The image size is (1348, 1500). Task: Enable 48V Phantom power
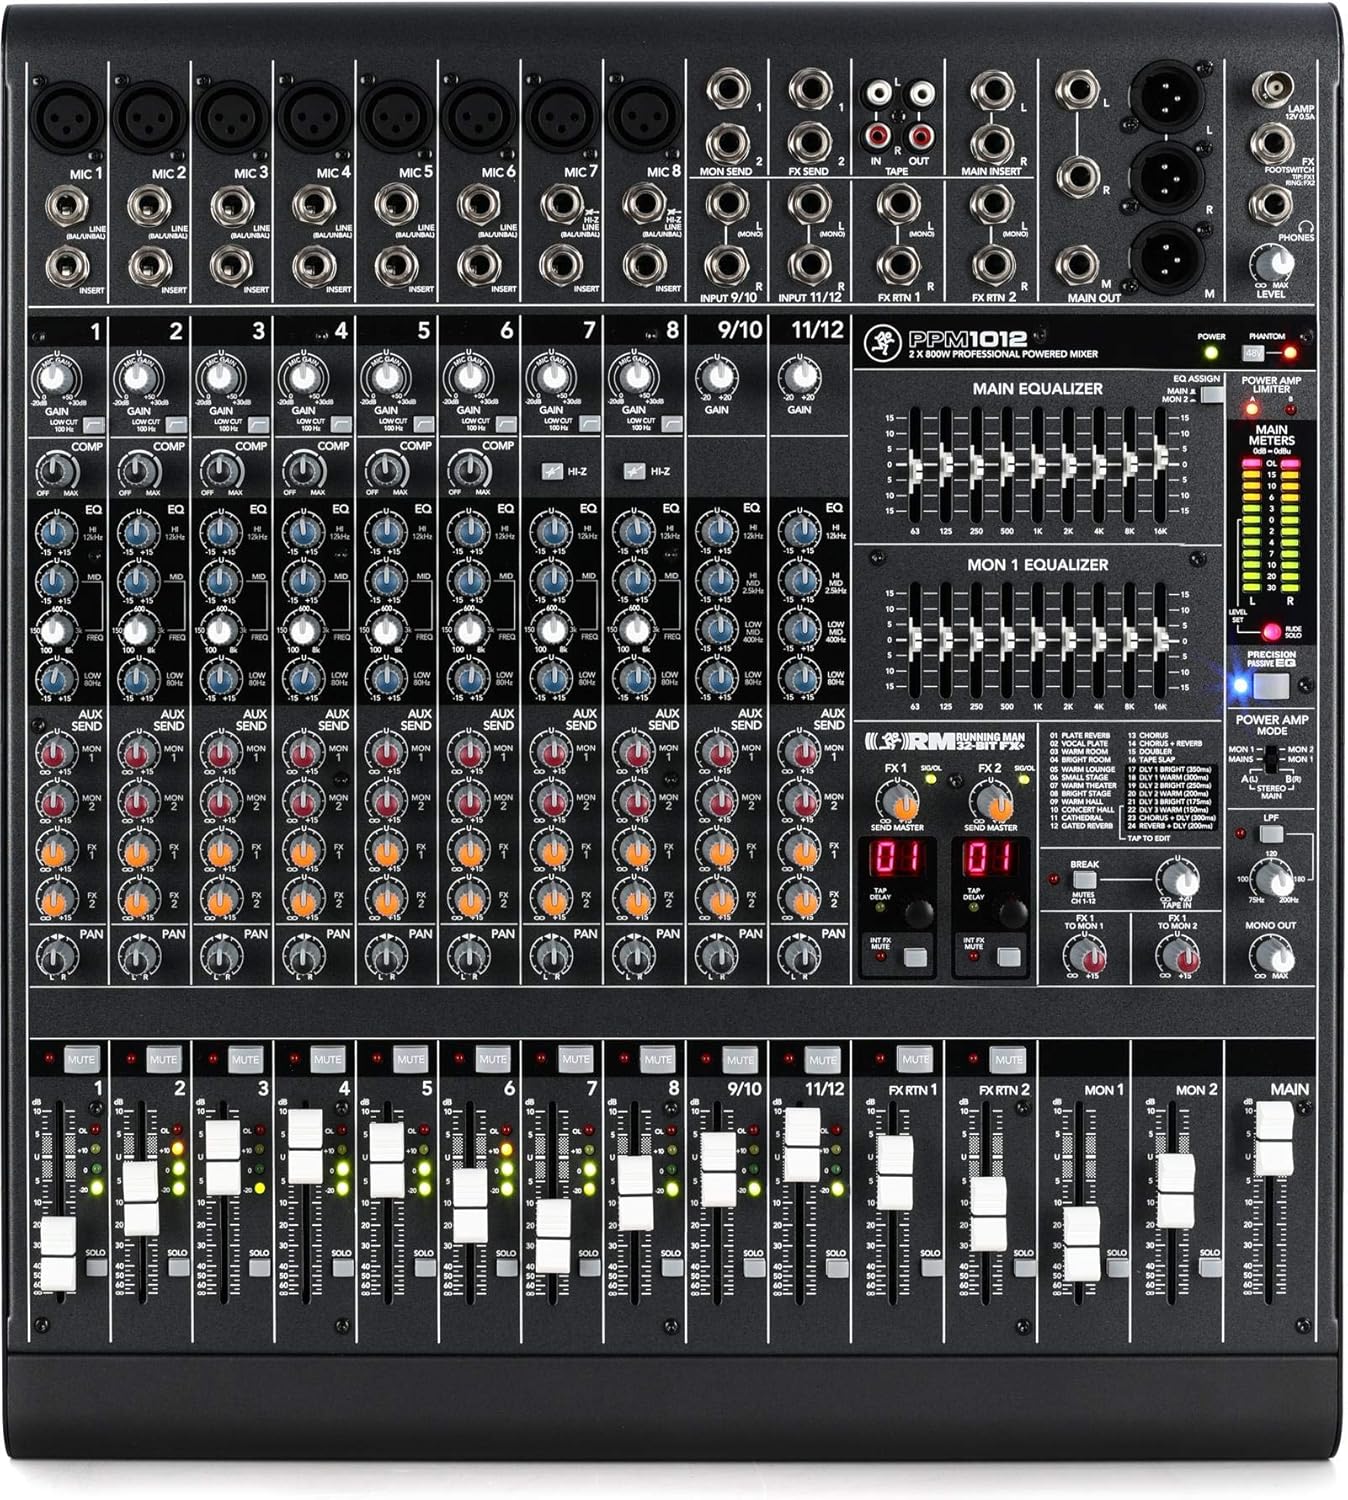coord(1252,351)
